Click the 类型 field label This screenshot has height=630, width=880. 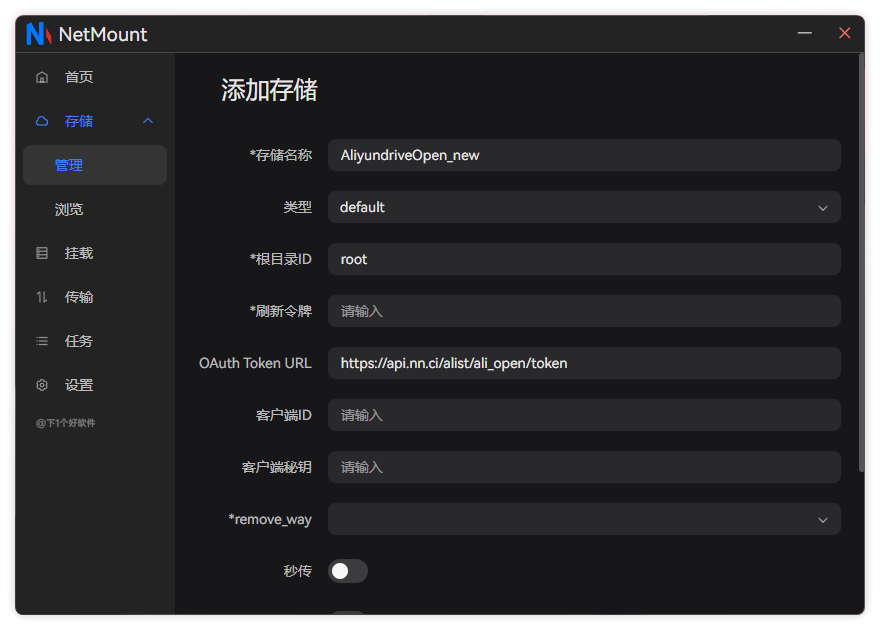[297, 207]
